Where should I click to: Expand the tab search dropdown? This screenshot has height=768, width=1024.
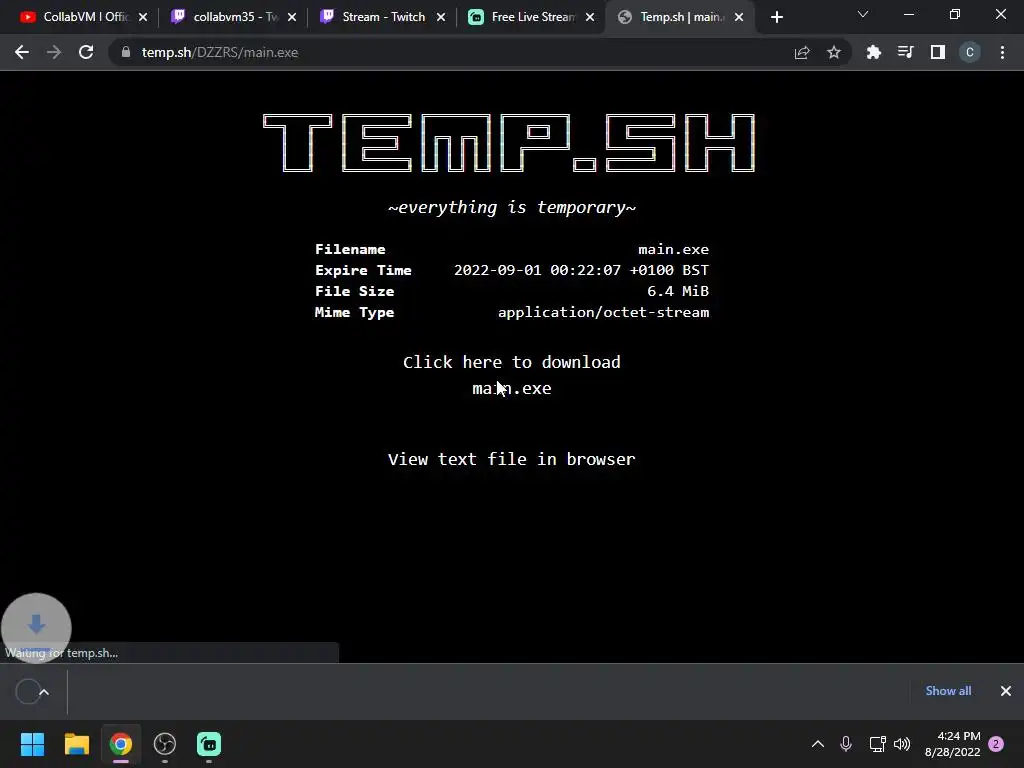pyautogui.click(x=863, y=14)
